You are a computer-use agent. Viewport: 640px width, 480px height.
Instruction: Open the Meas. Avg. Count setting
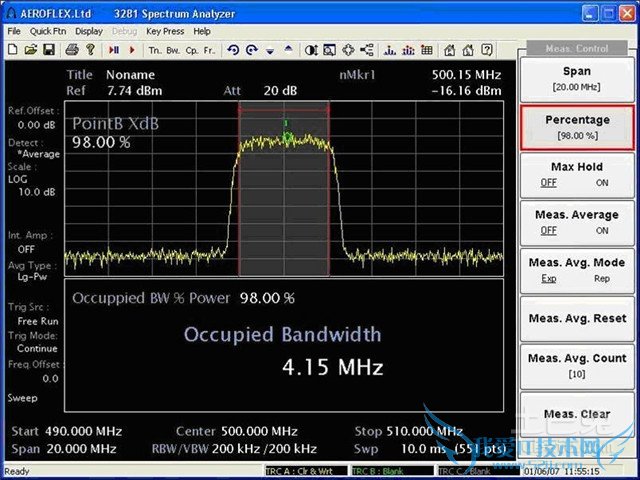point(577,365)
